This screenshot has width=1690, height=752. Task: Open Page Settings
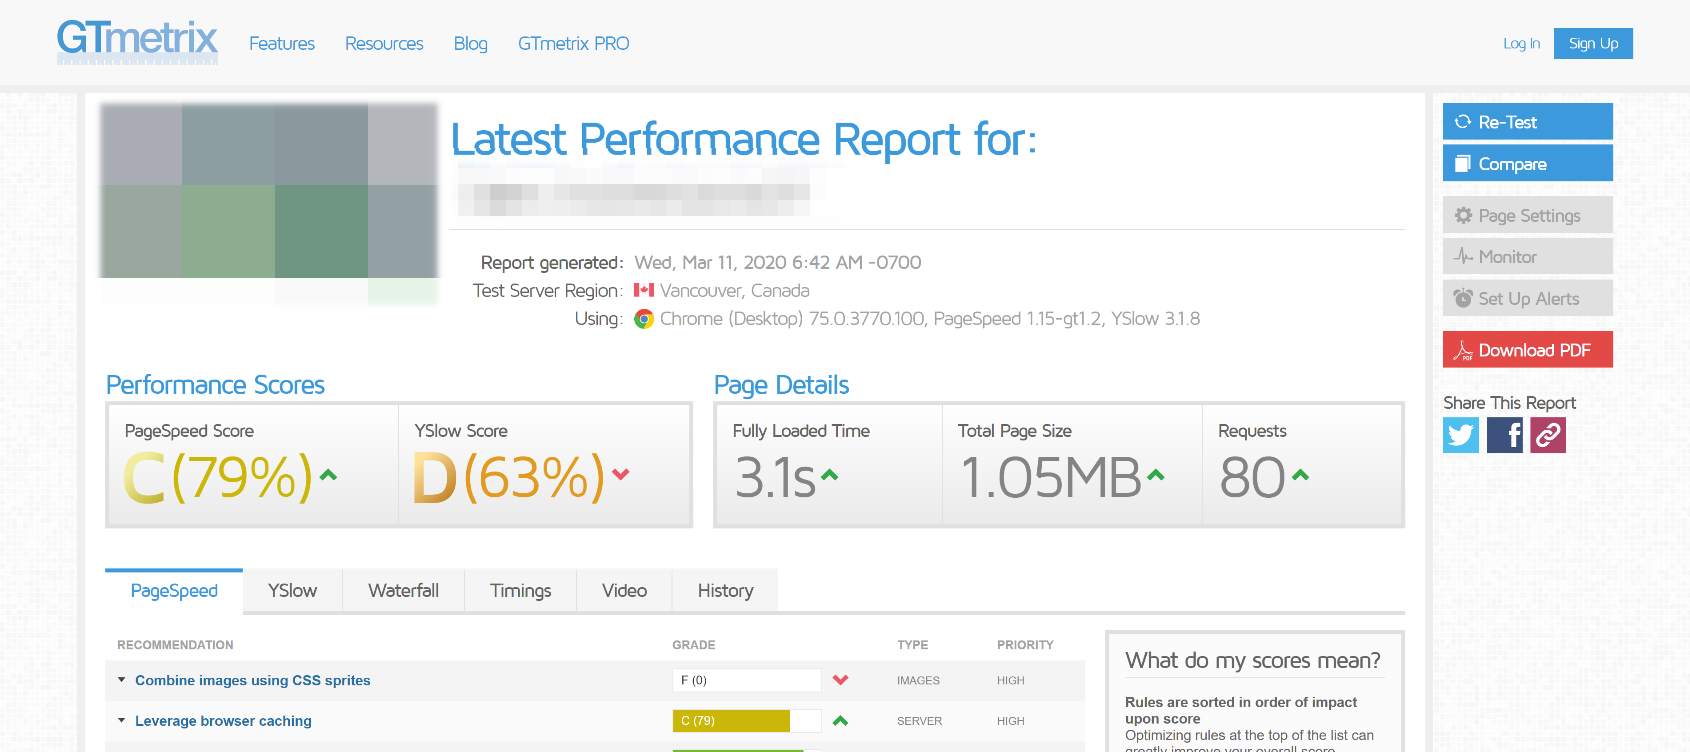[1528, 215]
